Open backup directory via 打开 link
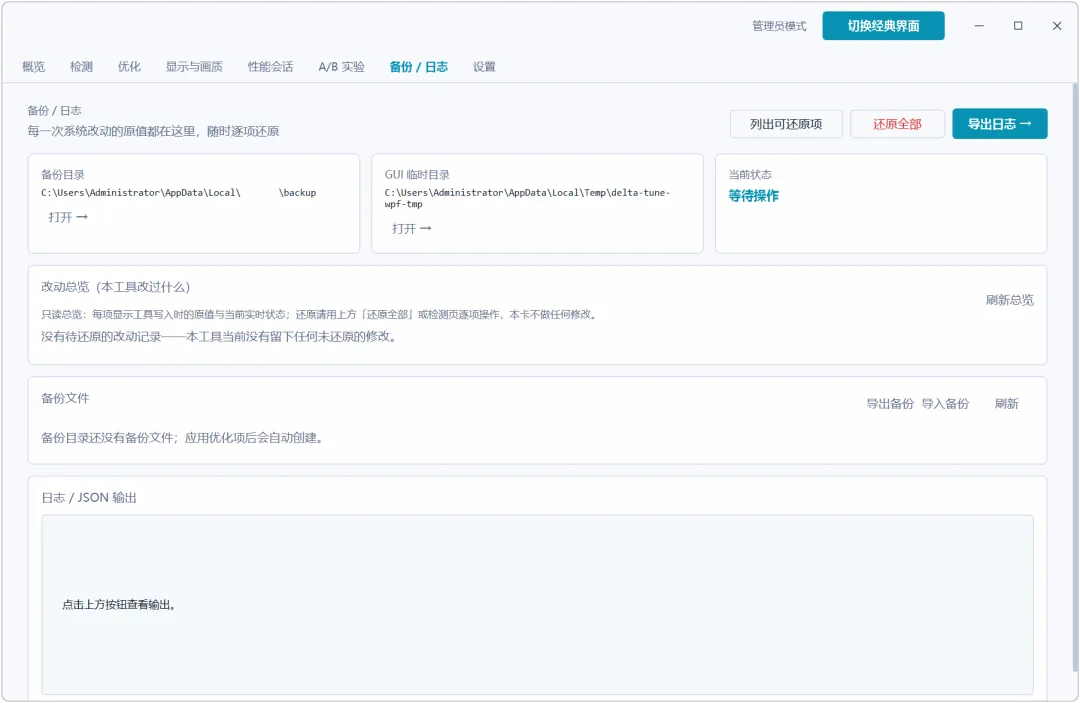The width and height of the screenshot is (1080, 703). coord(68,217)
